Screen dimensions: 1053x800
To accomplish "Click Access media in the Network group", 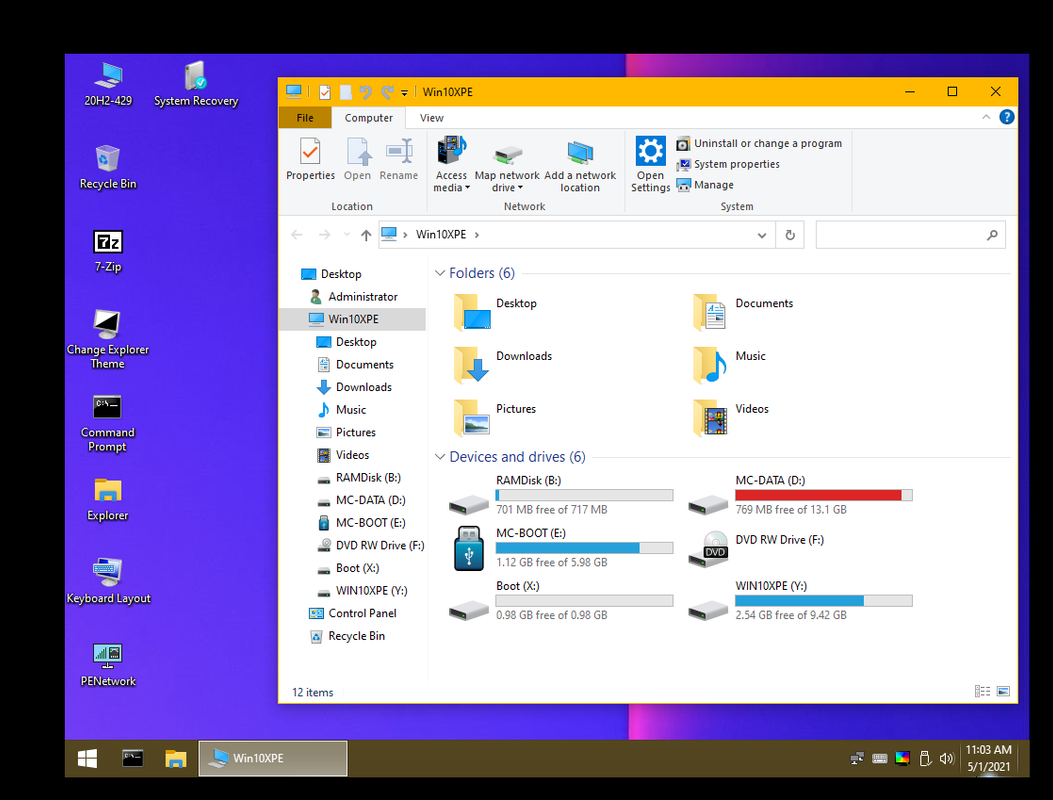I will (451, 164).
